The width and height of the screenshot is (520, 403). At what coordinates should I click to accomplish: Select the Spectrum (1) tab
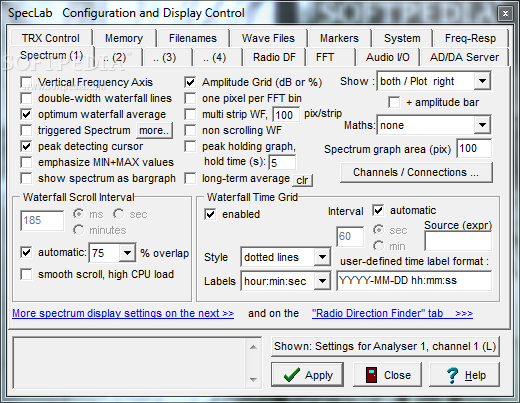(52, 55)
